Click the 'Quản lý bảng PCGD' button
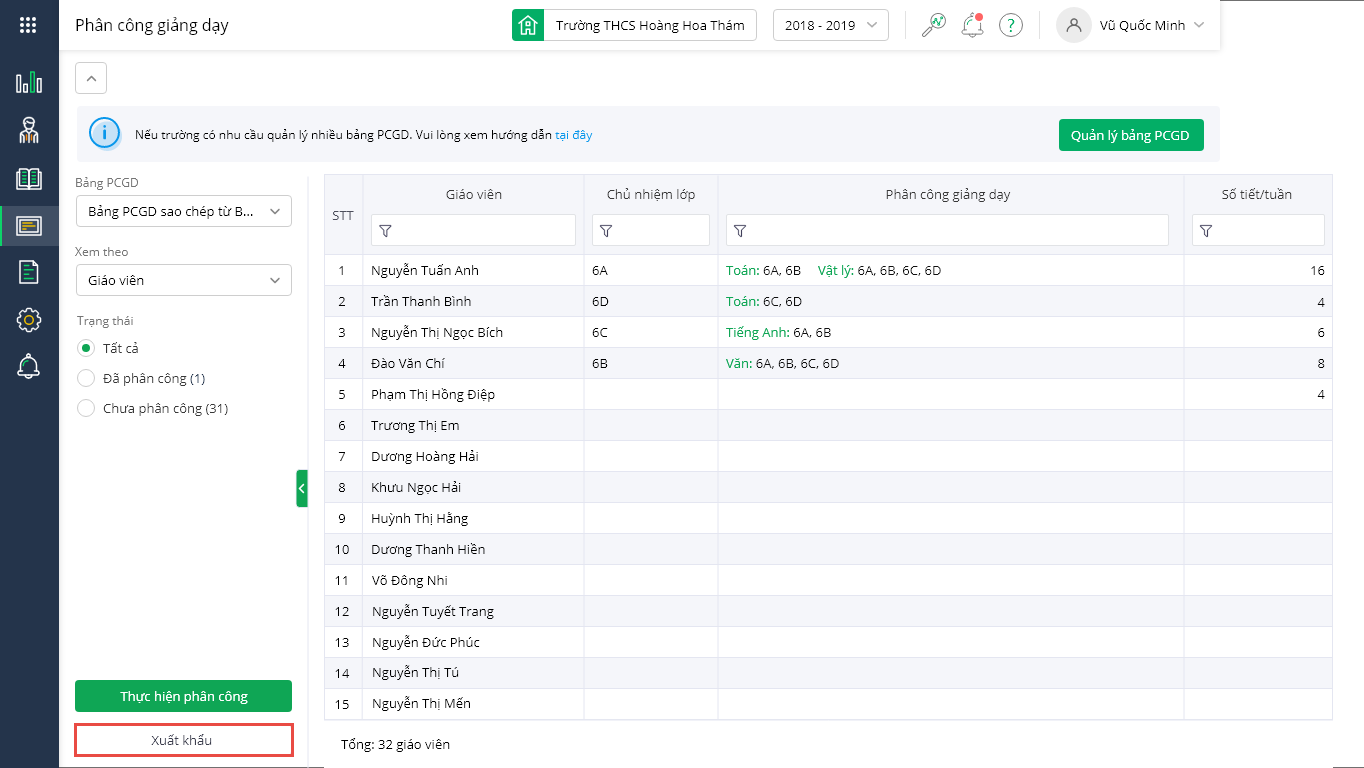 pyautogui.click(x=1130, y=135)
